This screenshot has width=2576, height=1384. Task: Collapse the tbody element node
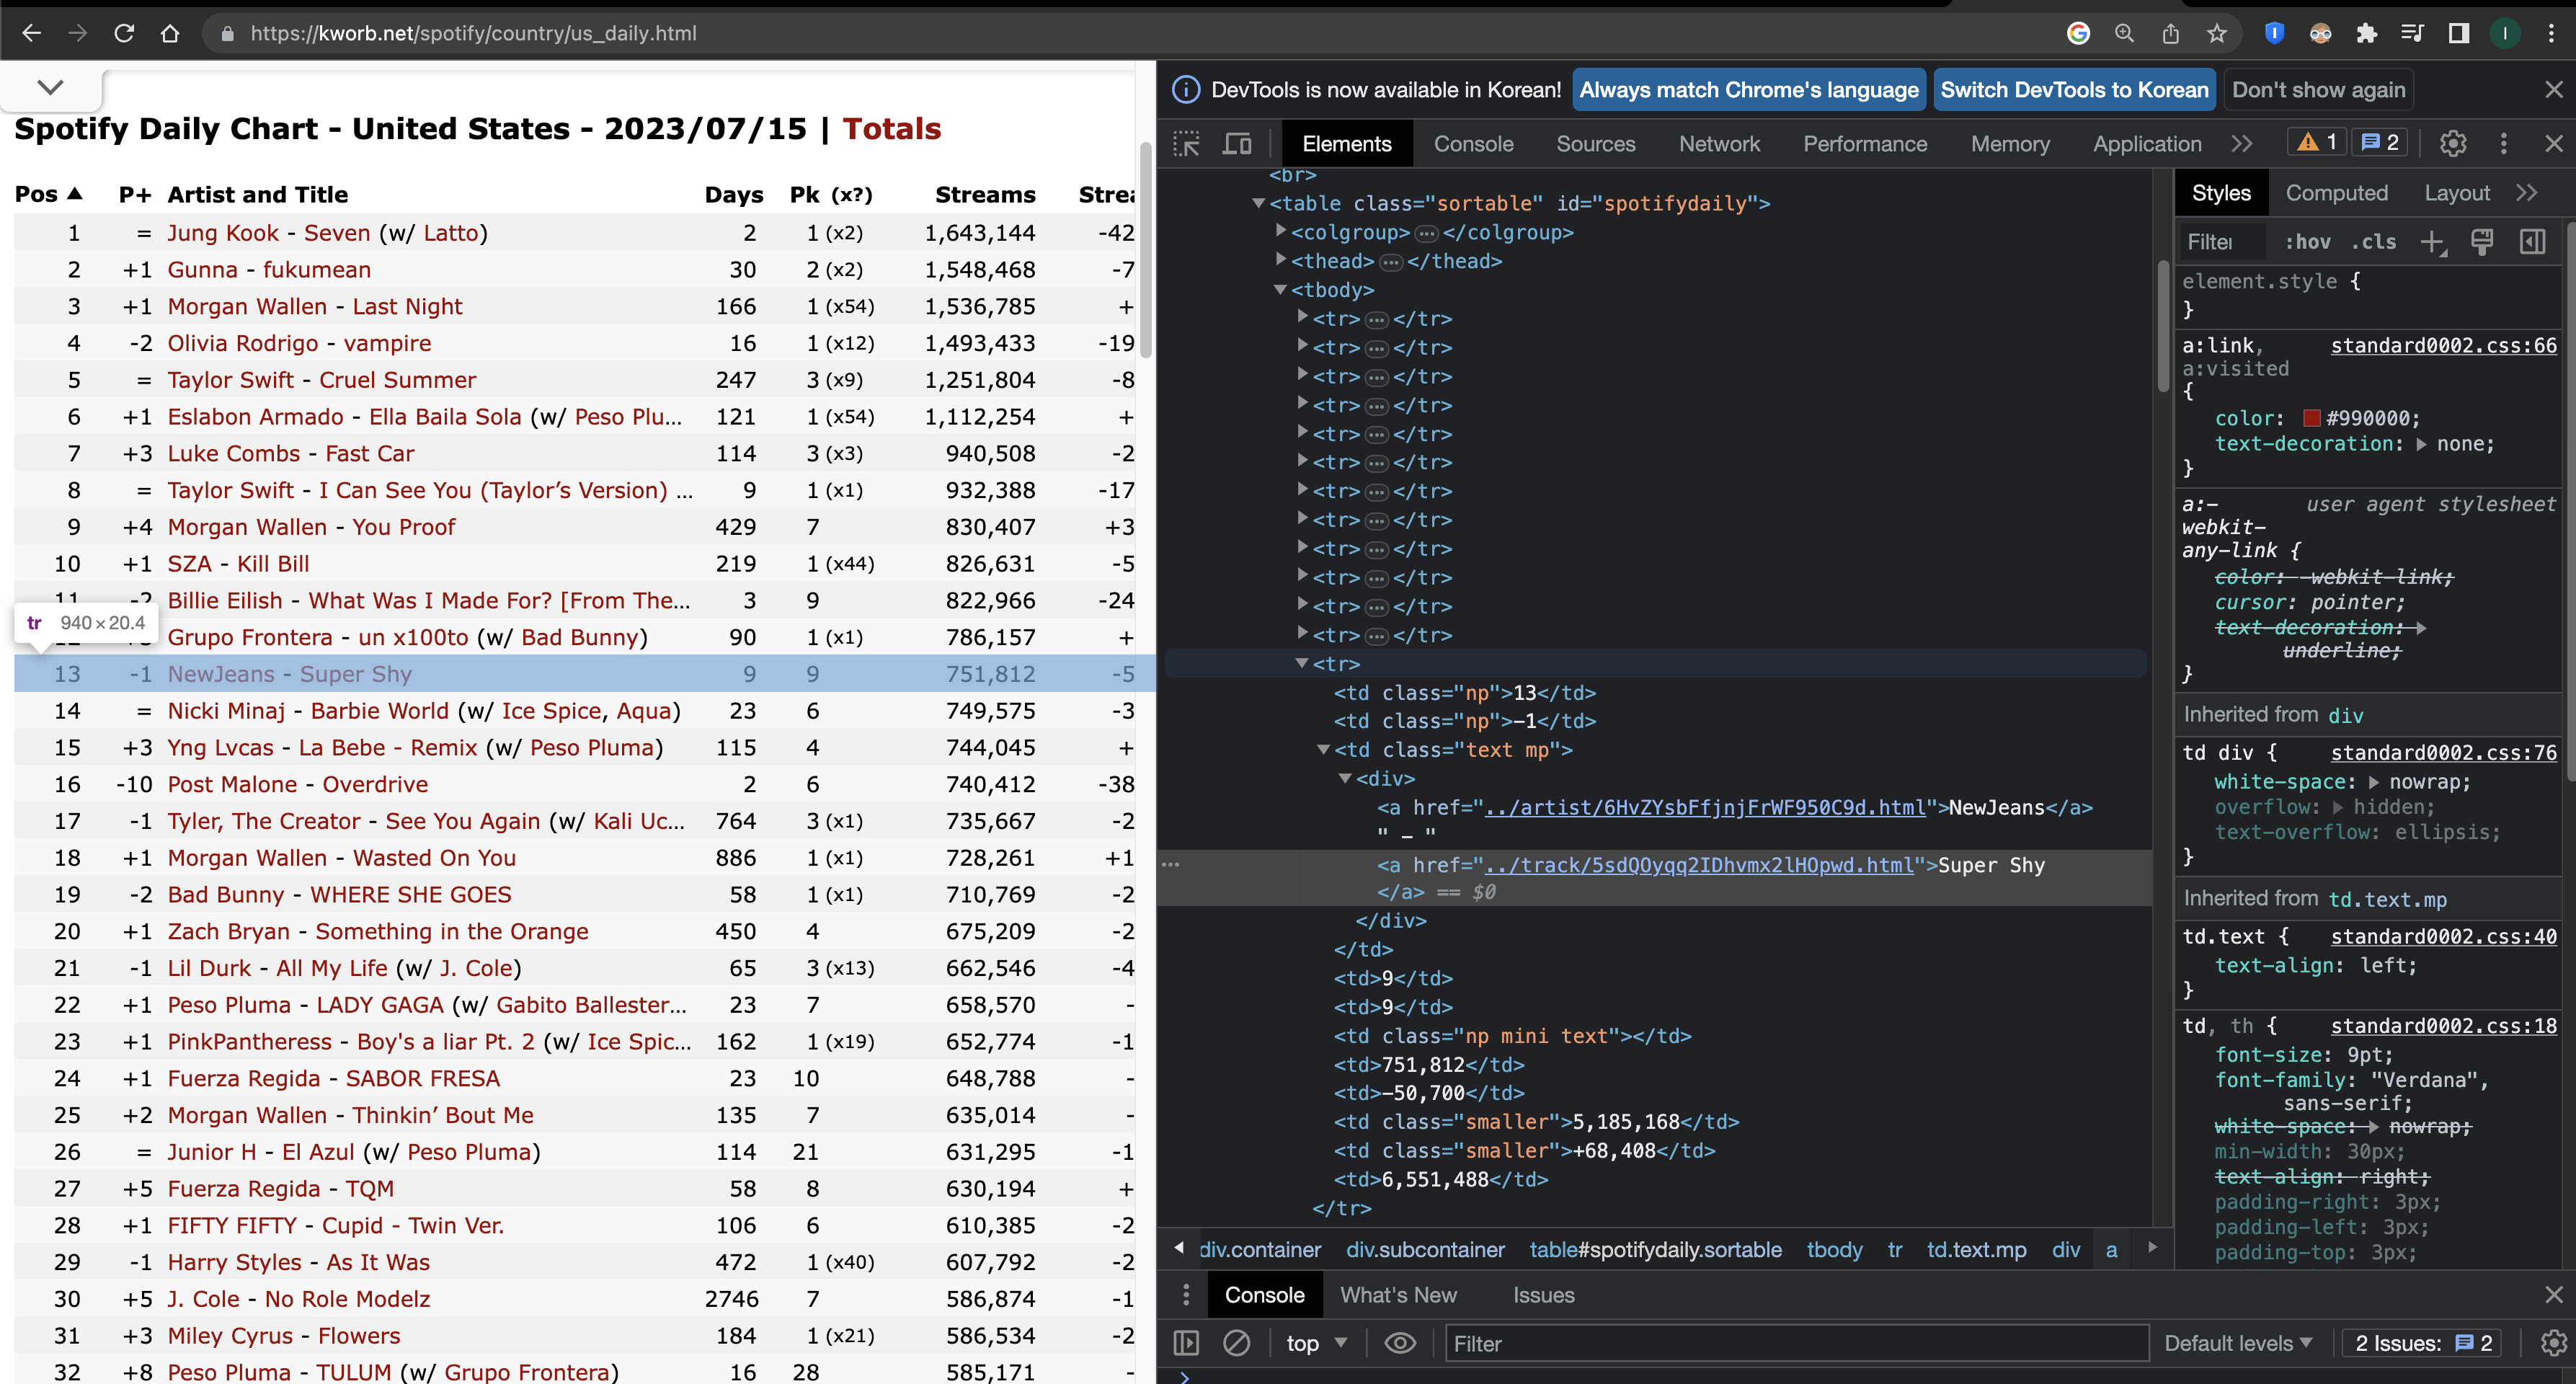point(1281,289)
